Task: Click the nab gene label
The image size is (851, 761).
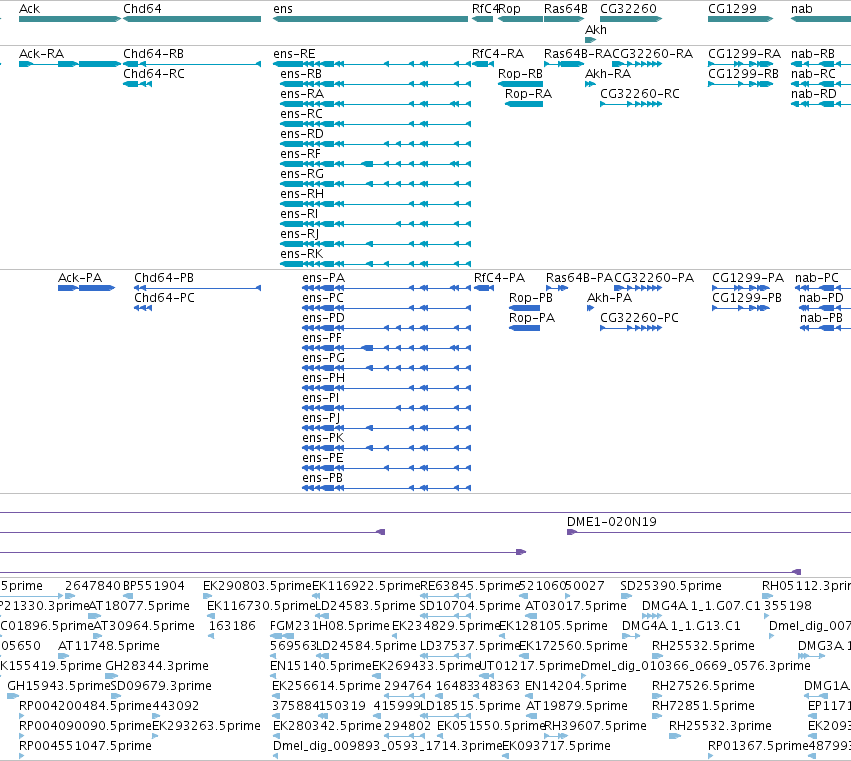Action: [802, 9]
